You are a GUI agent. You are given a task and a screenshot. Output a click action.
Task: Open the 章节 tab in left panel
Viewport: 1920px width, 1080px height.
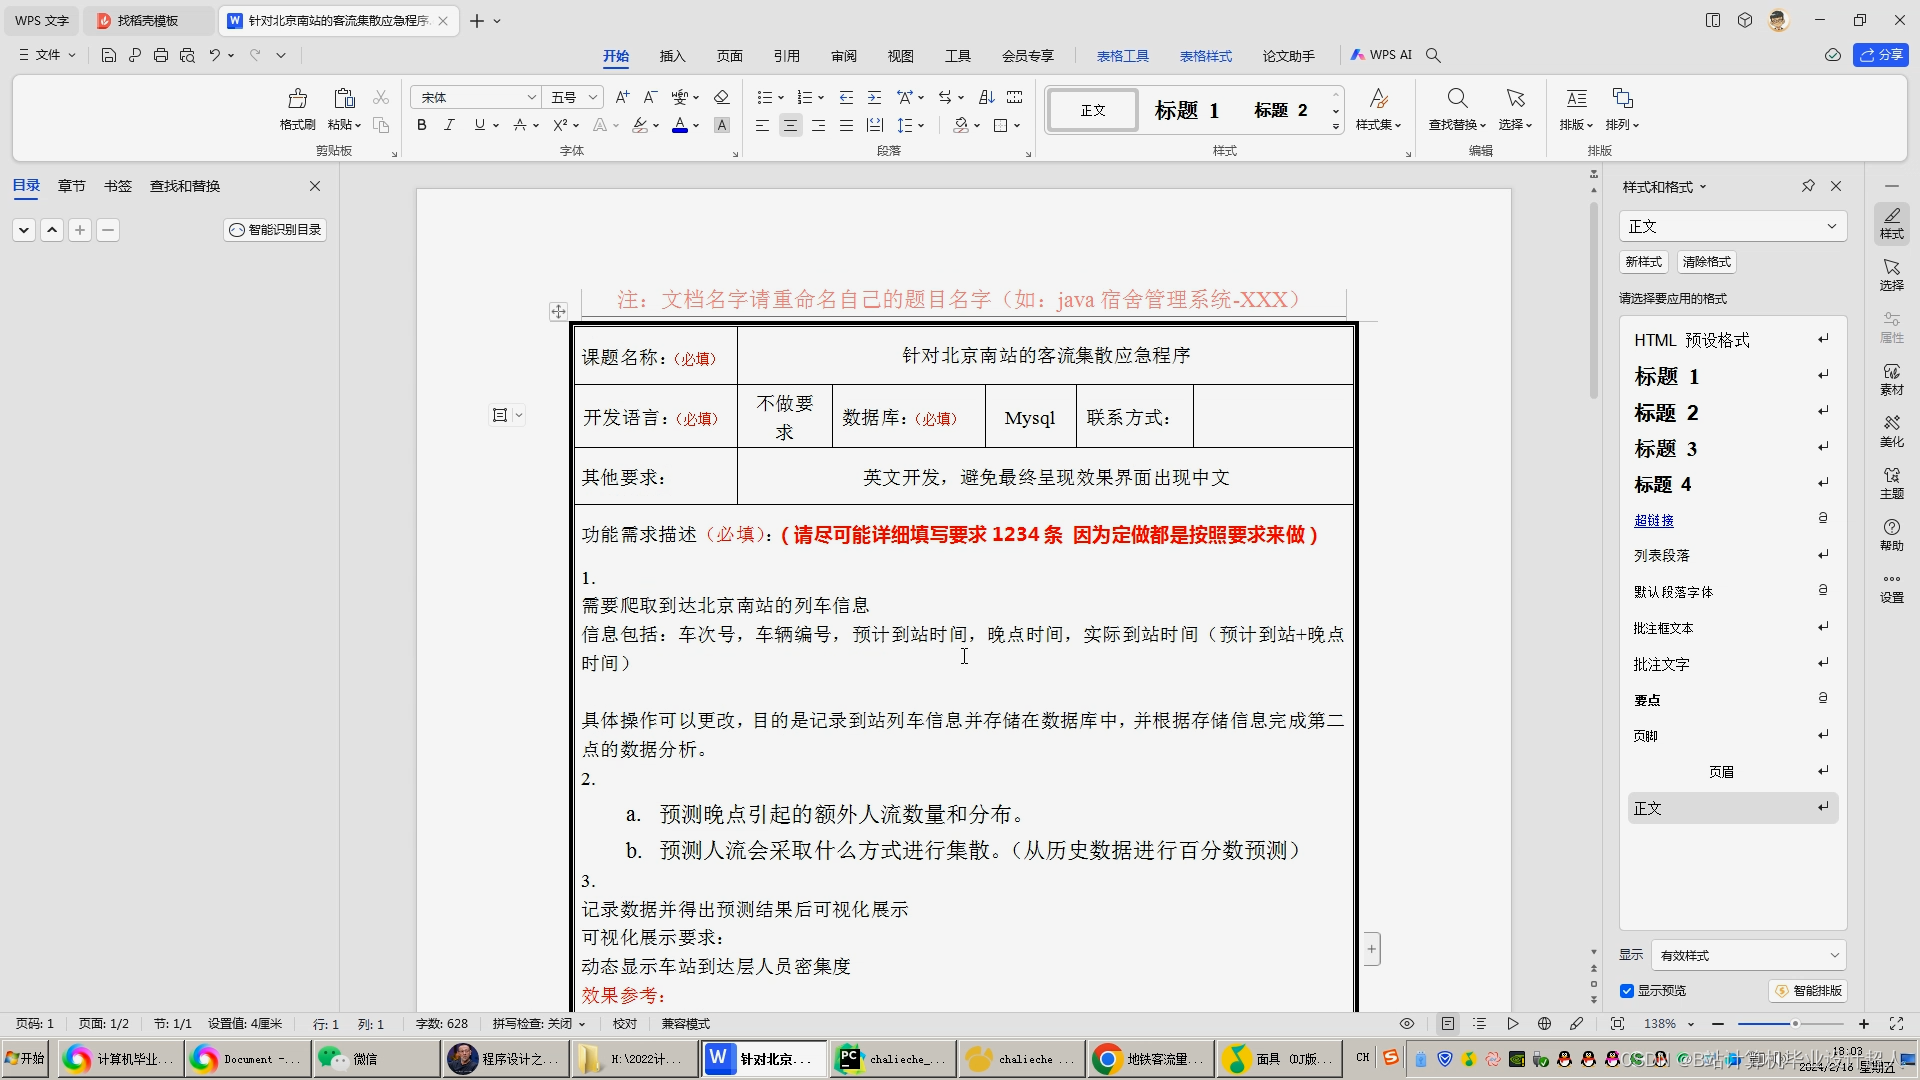pyautogui.click(x=70, y=185)
